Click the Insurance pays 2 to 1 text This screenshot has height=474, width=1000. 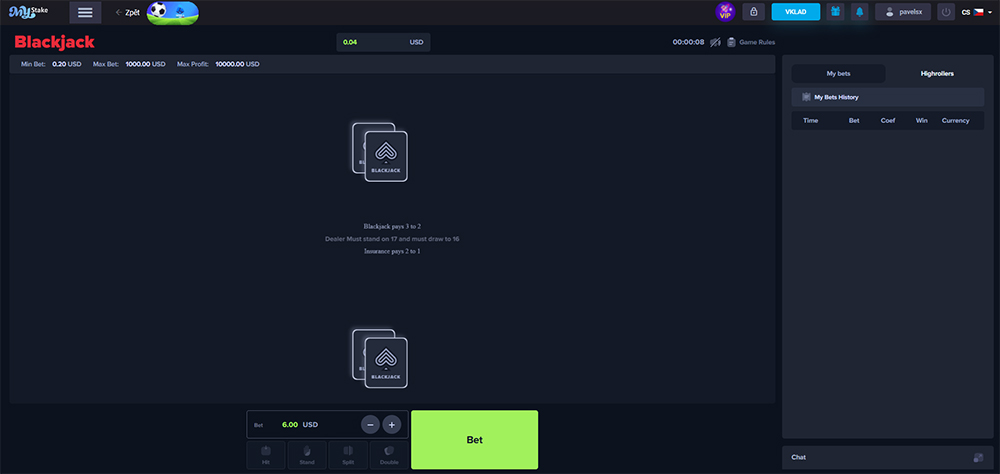pyautogui.click(x=392, y=251)
